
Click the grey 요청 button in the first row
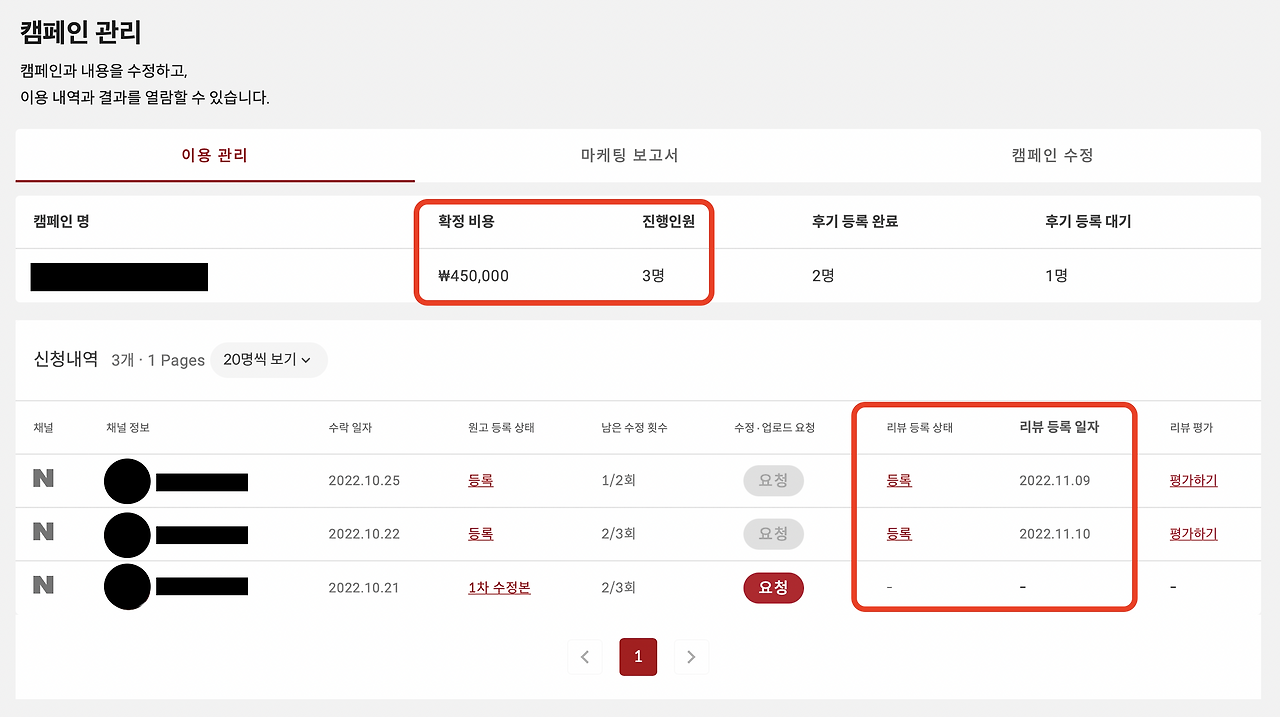tap(773, 481)
